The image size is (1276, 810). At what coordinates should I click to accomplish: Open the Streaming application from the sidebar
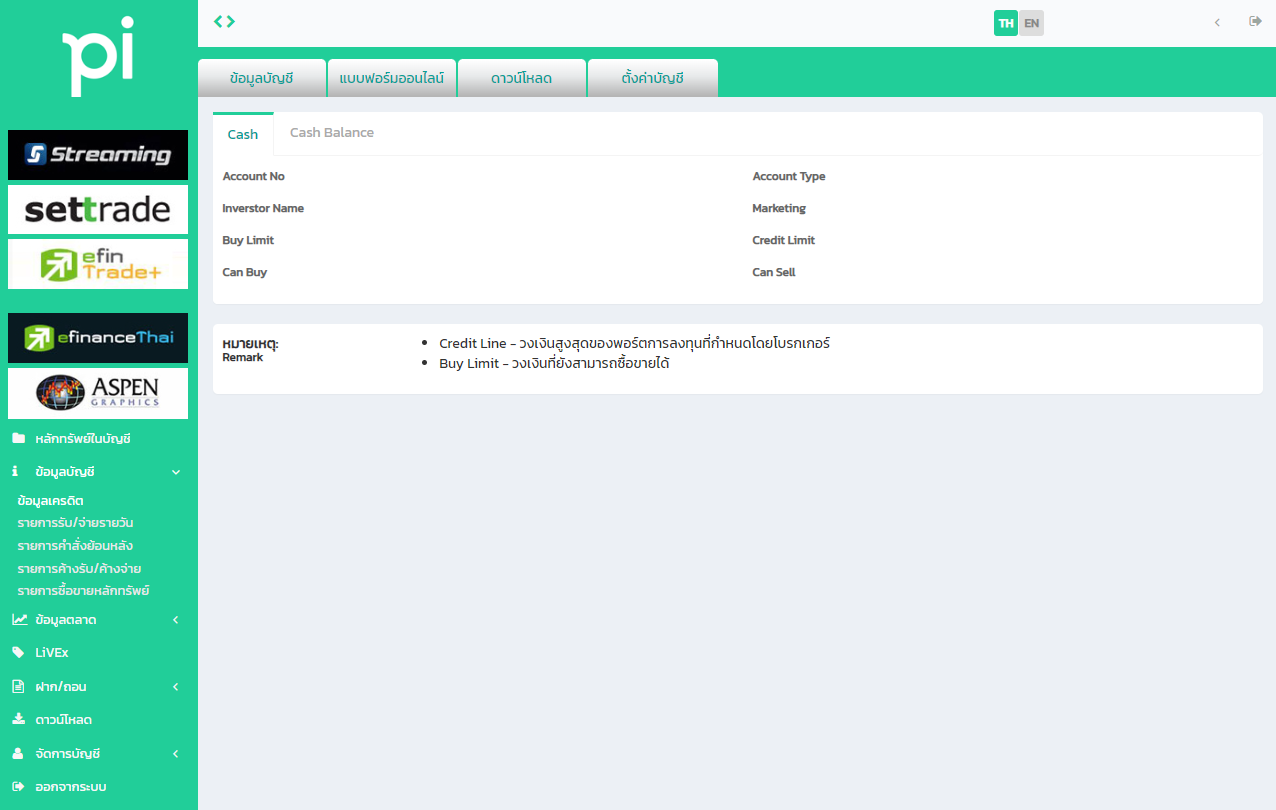click(97, 155)
